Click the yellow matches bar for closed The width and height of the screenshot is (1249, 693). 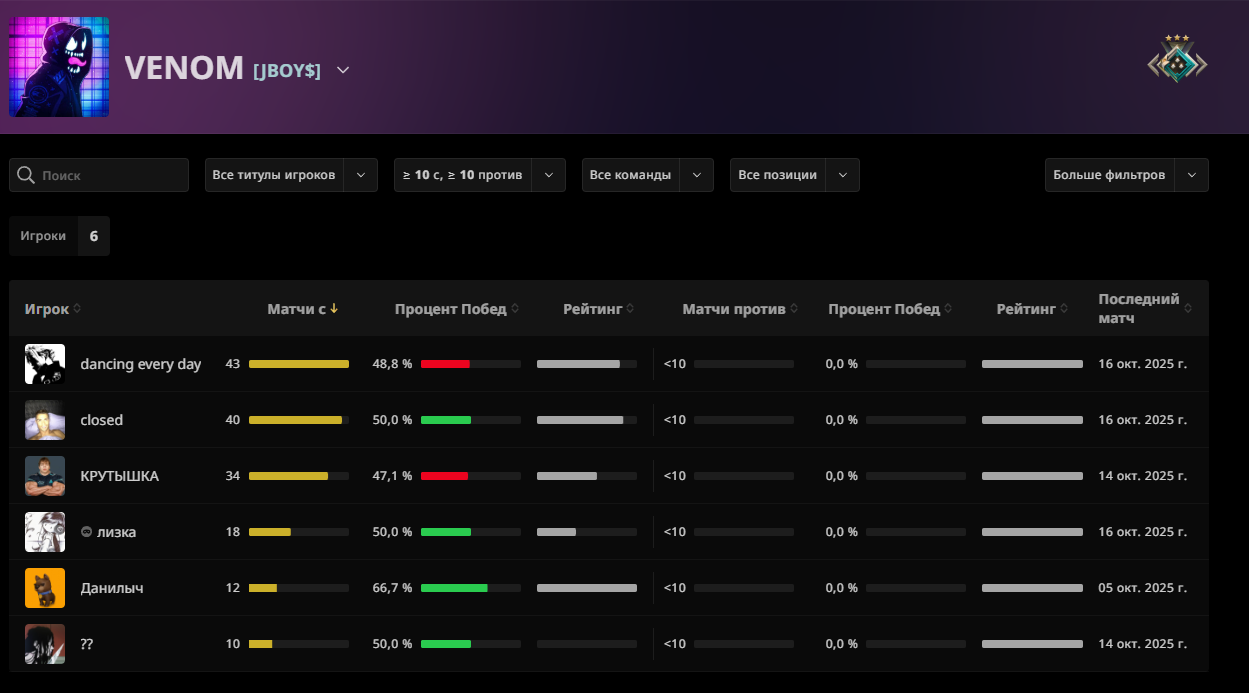click(x=296, y=420)
